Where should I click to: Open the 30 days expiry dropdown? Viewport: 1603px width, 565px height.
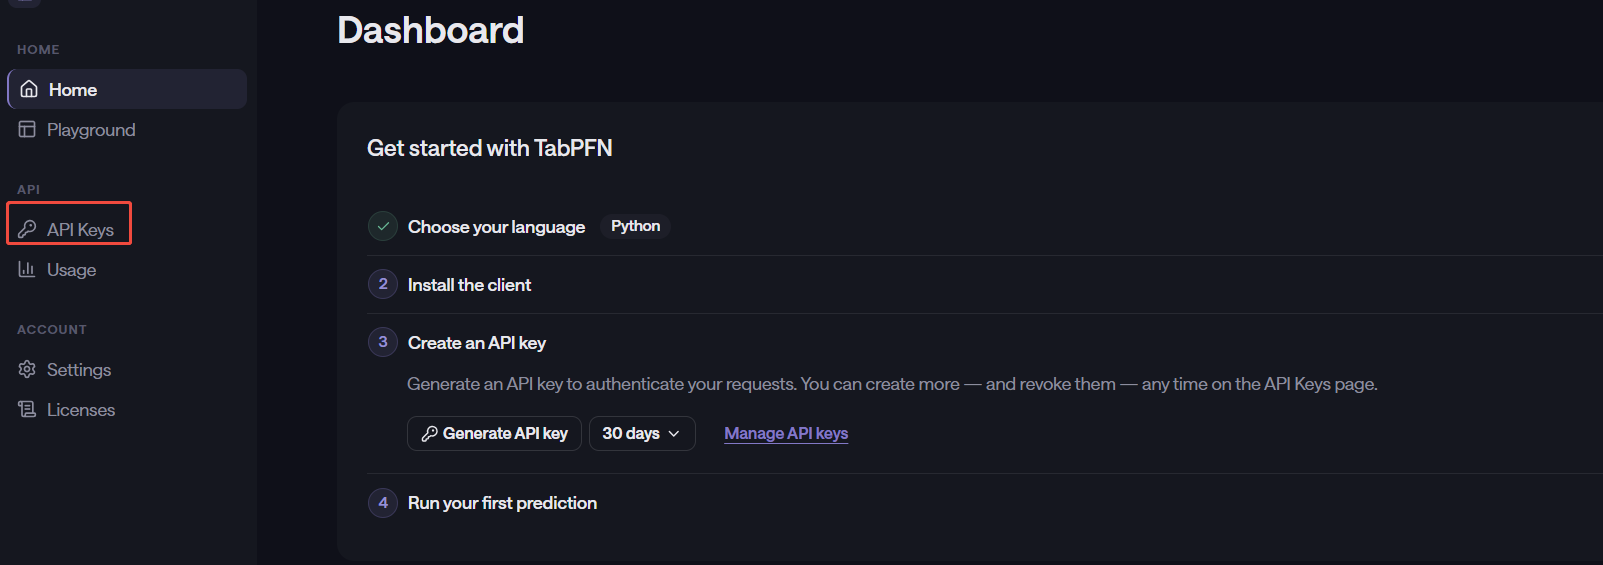coord(642,433)
